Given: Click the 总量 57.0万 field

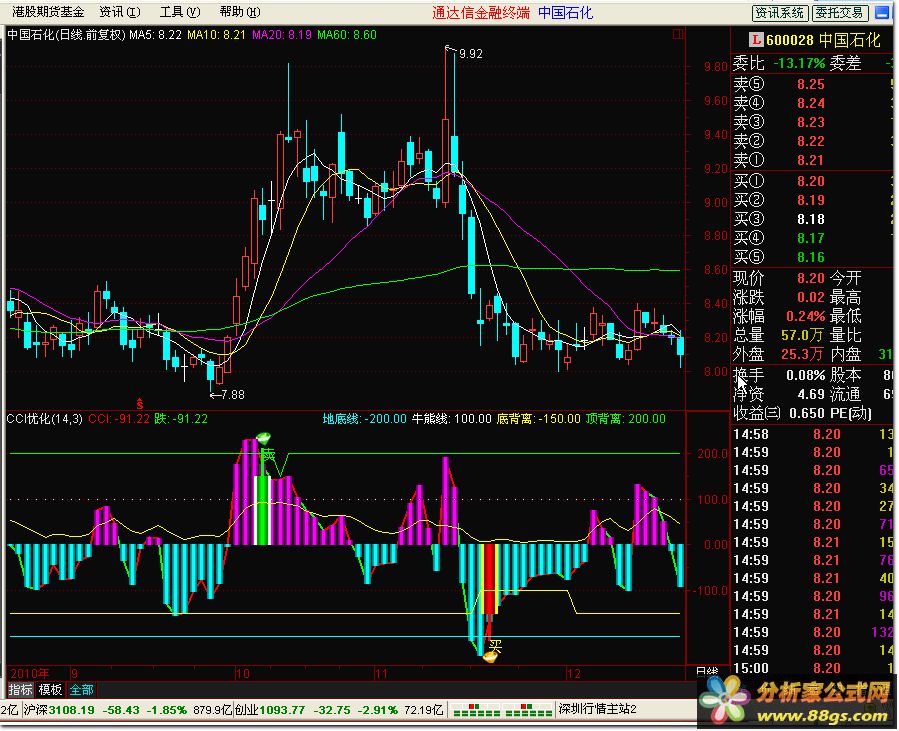Looking at the screenshot, I should [x=779, y=335].
